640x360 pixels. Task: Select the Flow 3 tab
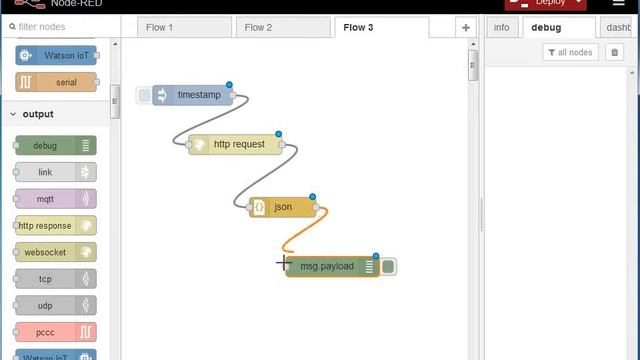pos(382,27)
